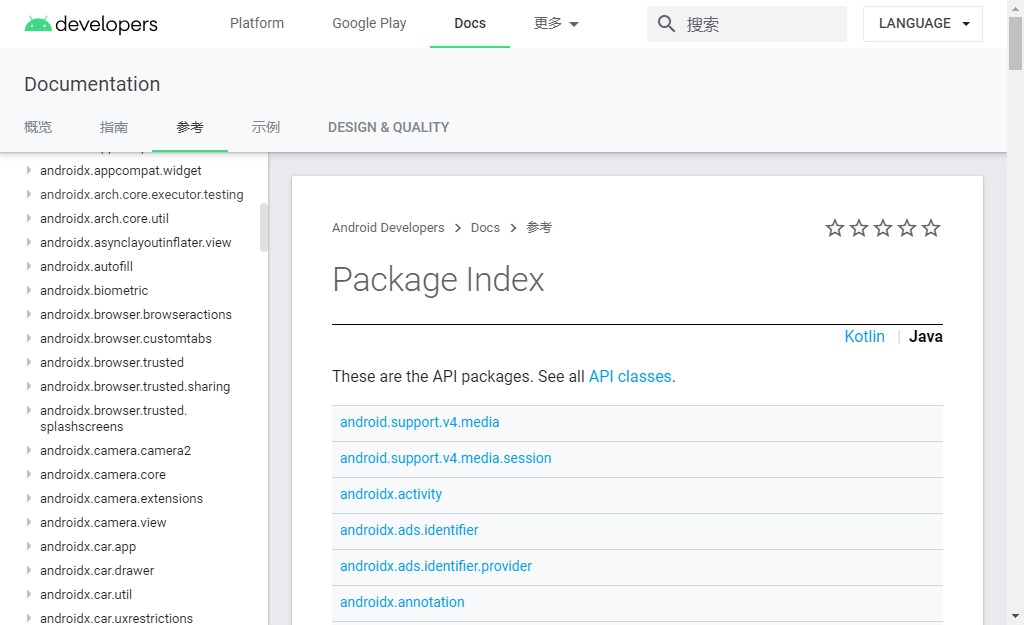Image resolution: width=1024 pixels, height=625 pixels.
Task: Open the LANGUAGE dropdown
Action: pyautogui.click(x=923, y=24)
